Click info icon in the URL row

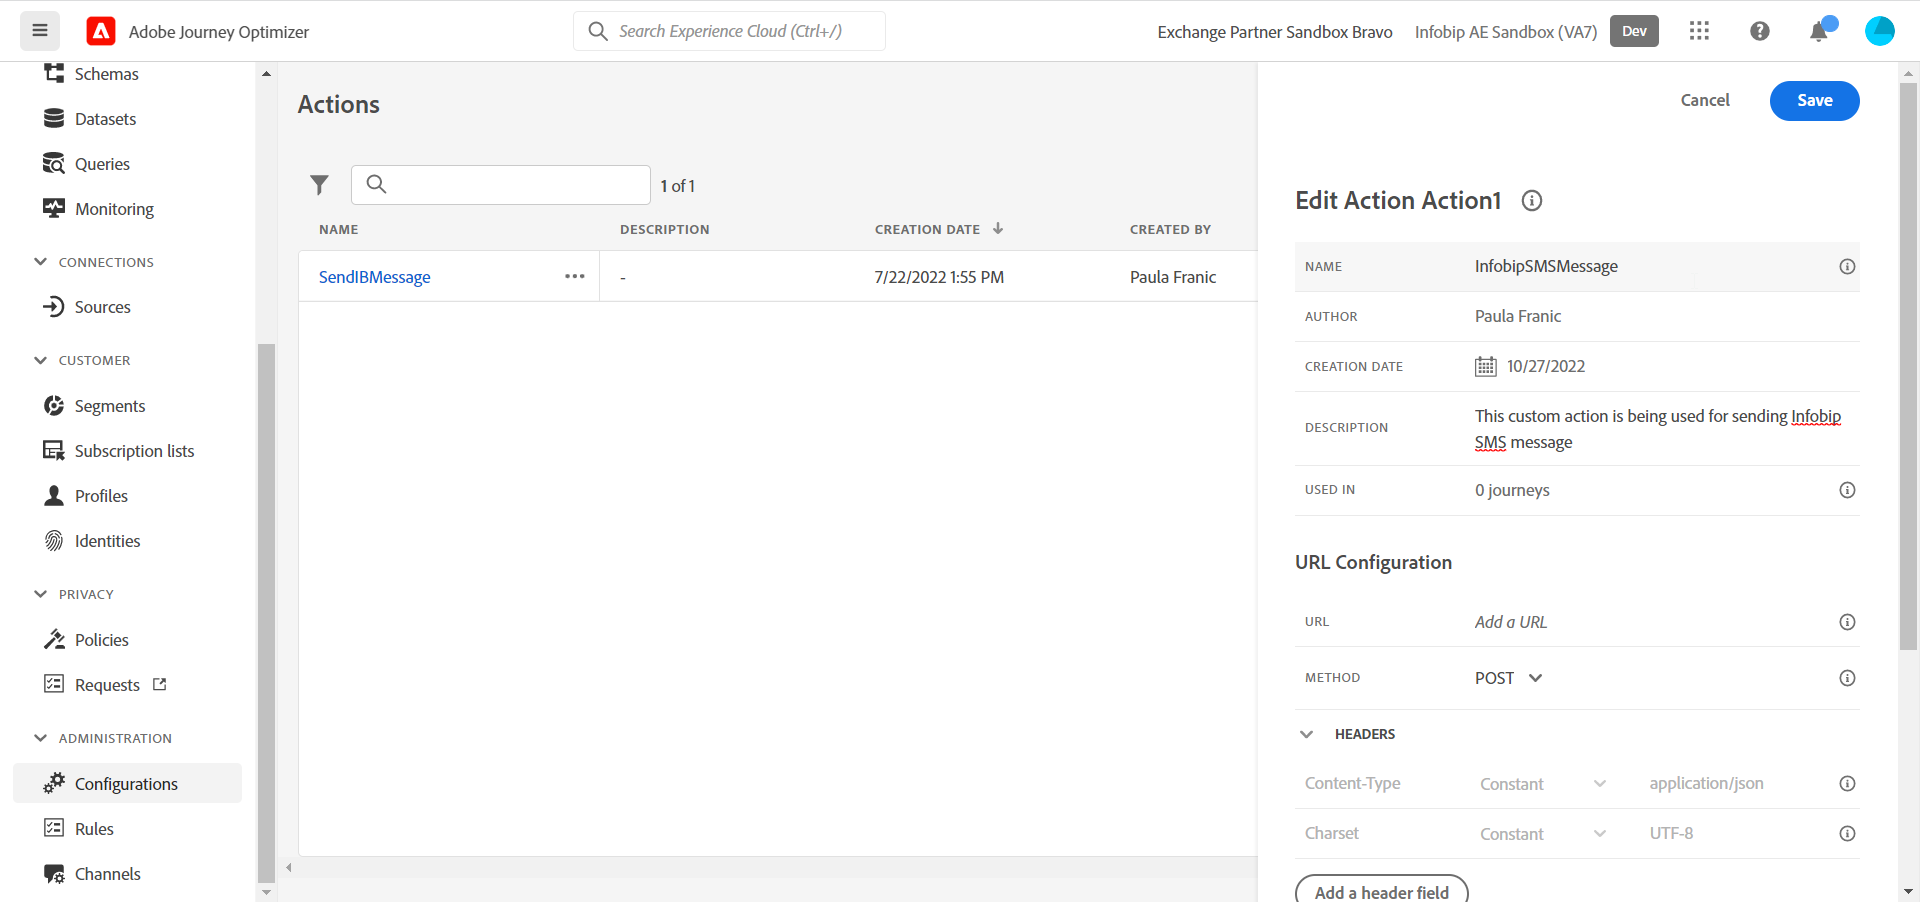click(1846, 622)
